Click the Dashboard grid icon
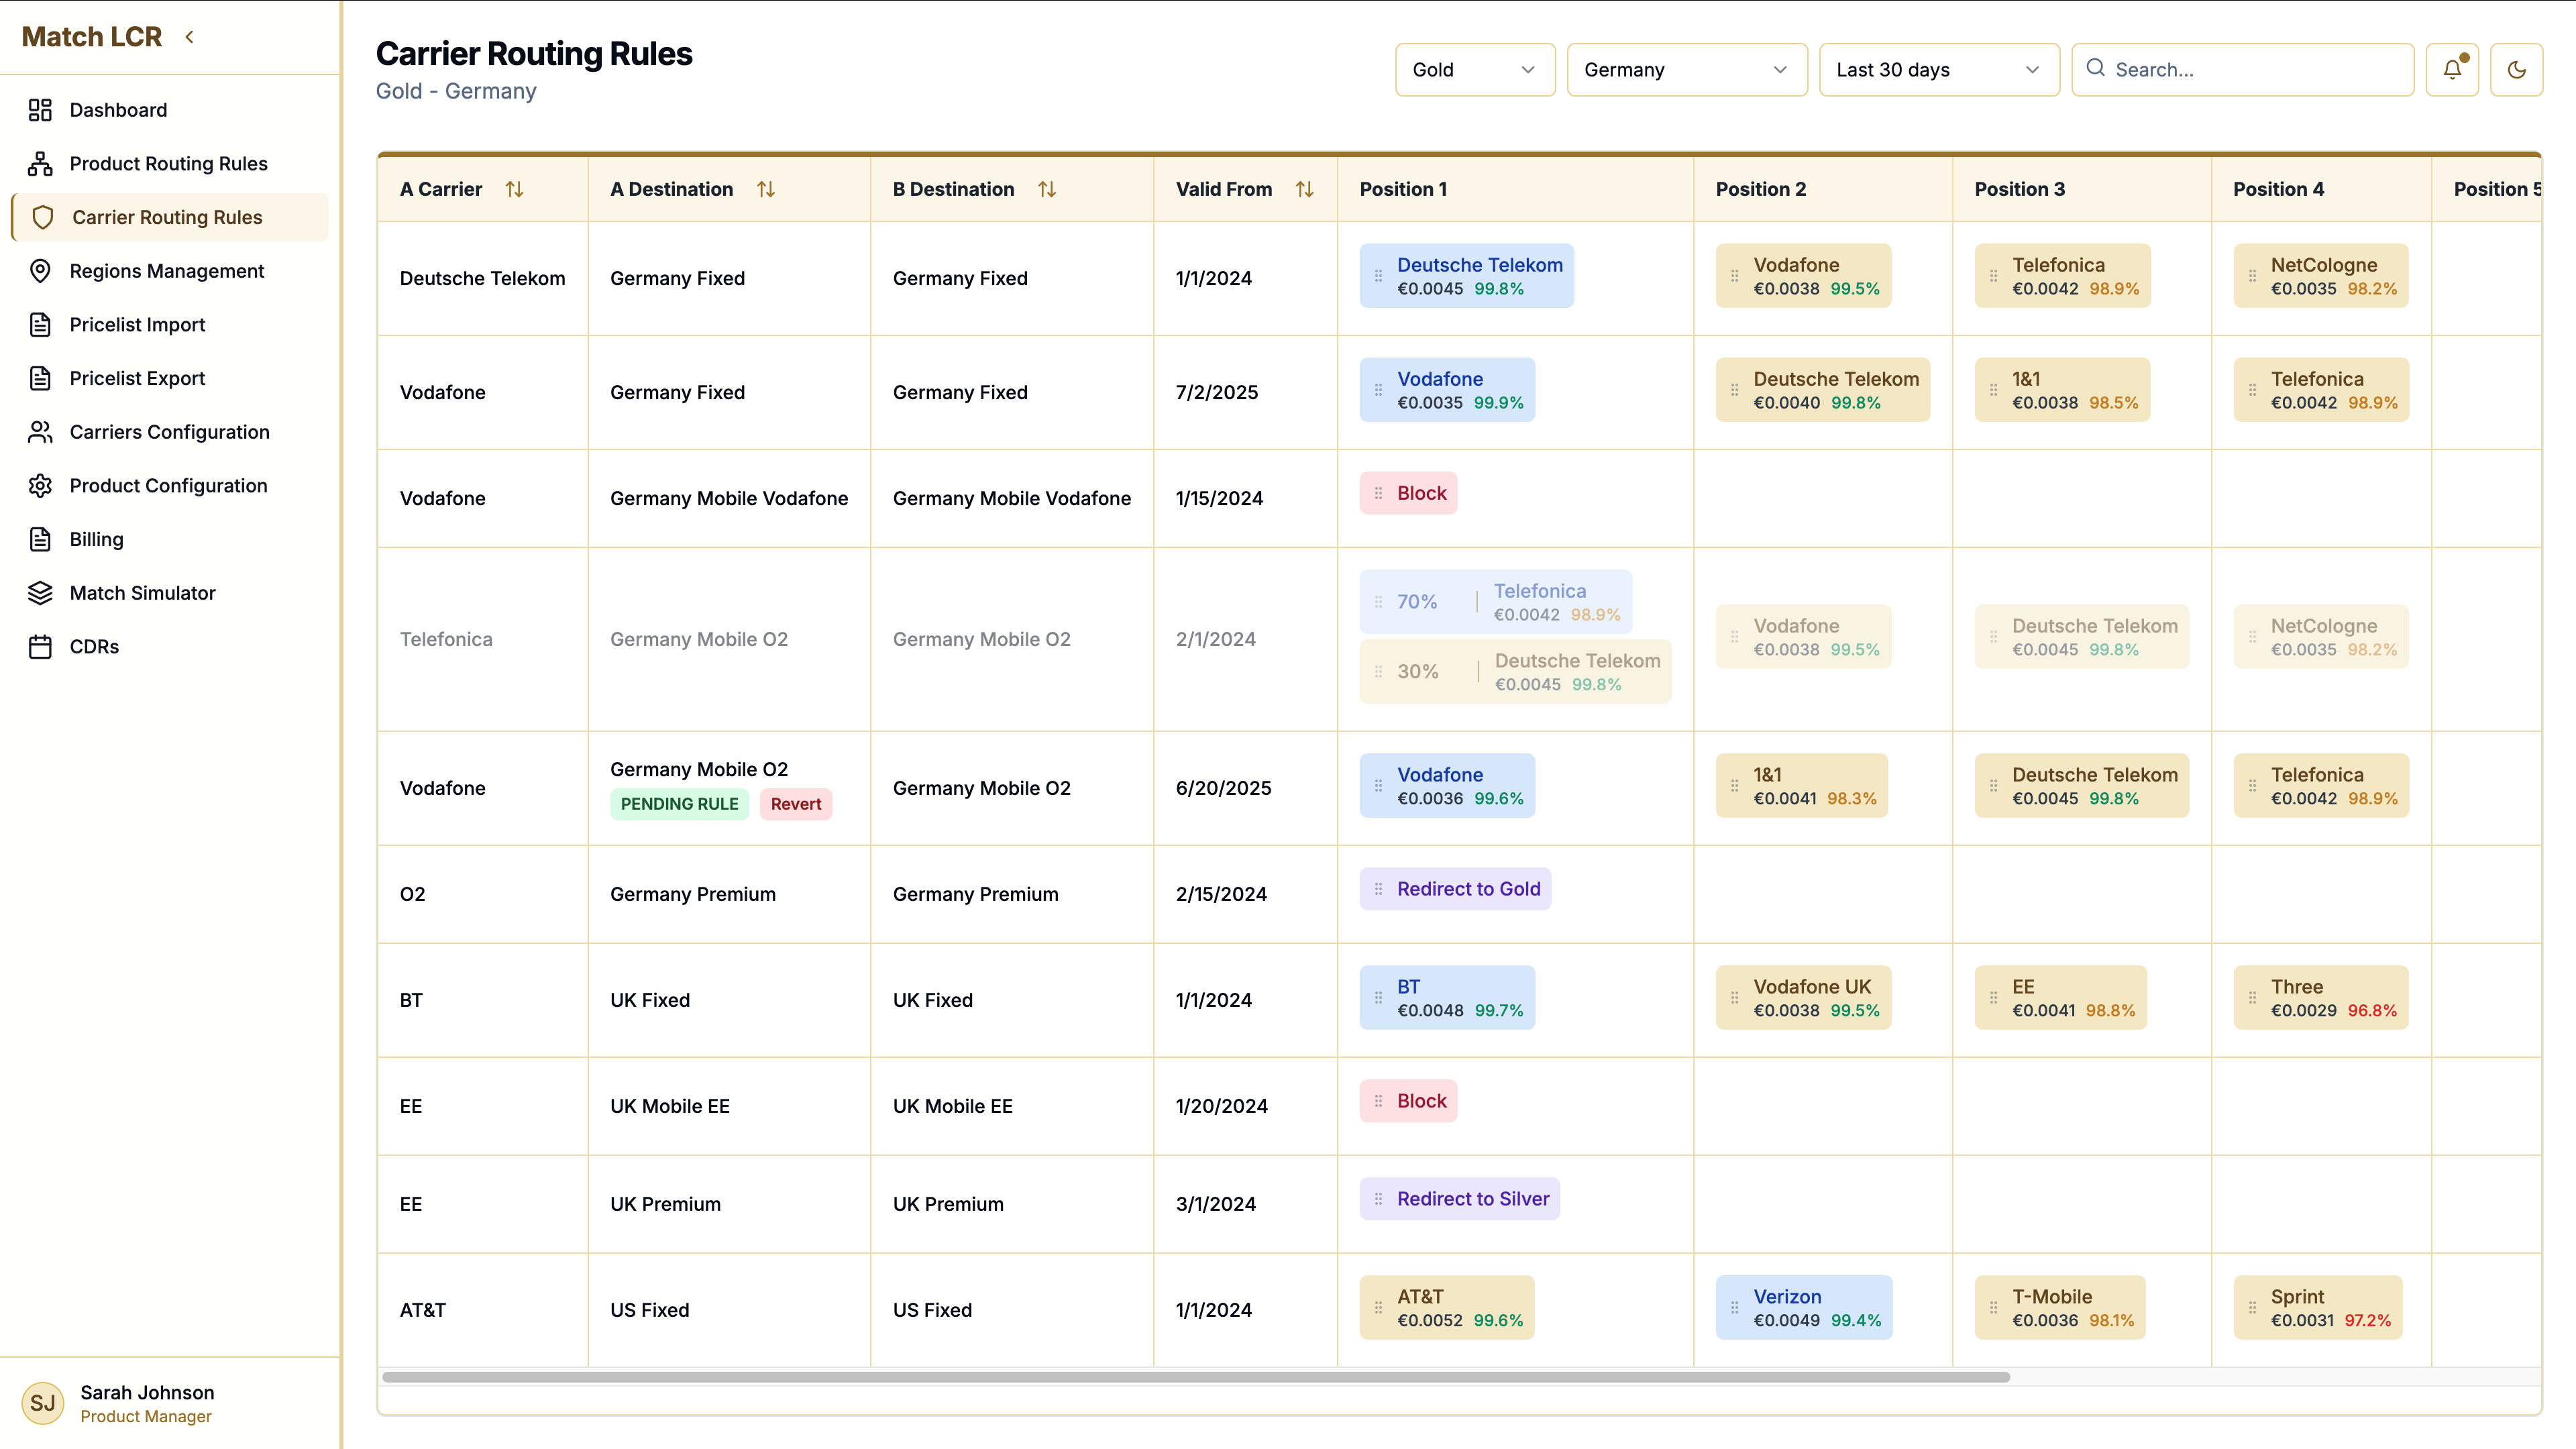The height and width of the screenshot is (1449, 2576). click(40, 110)
